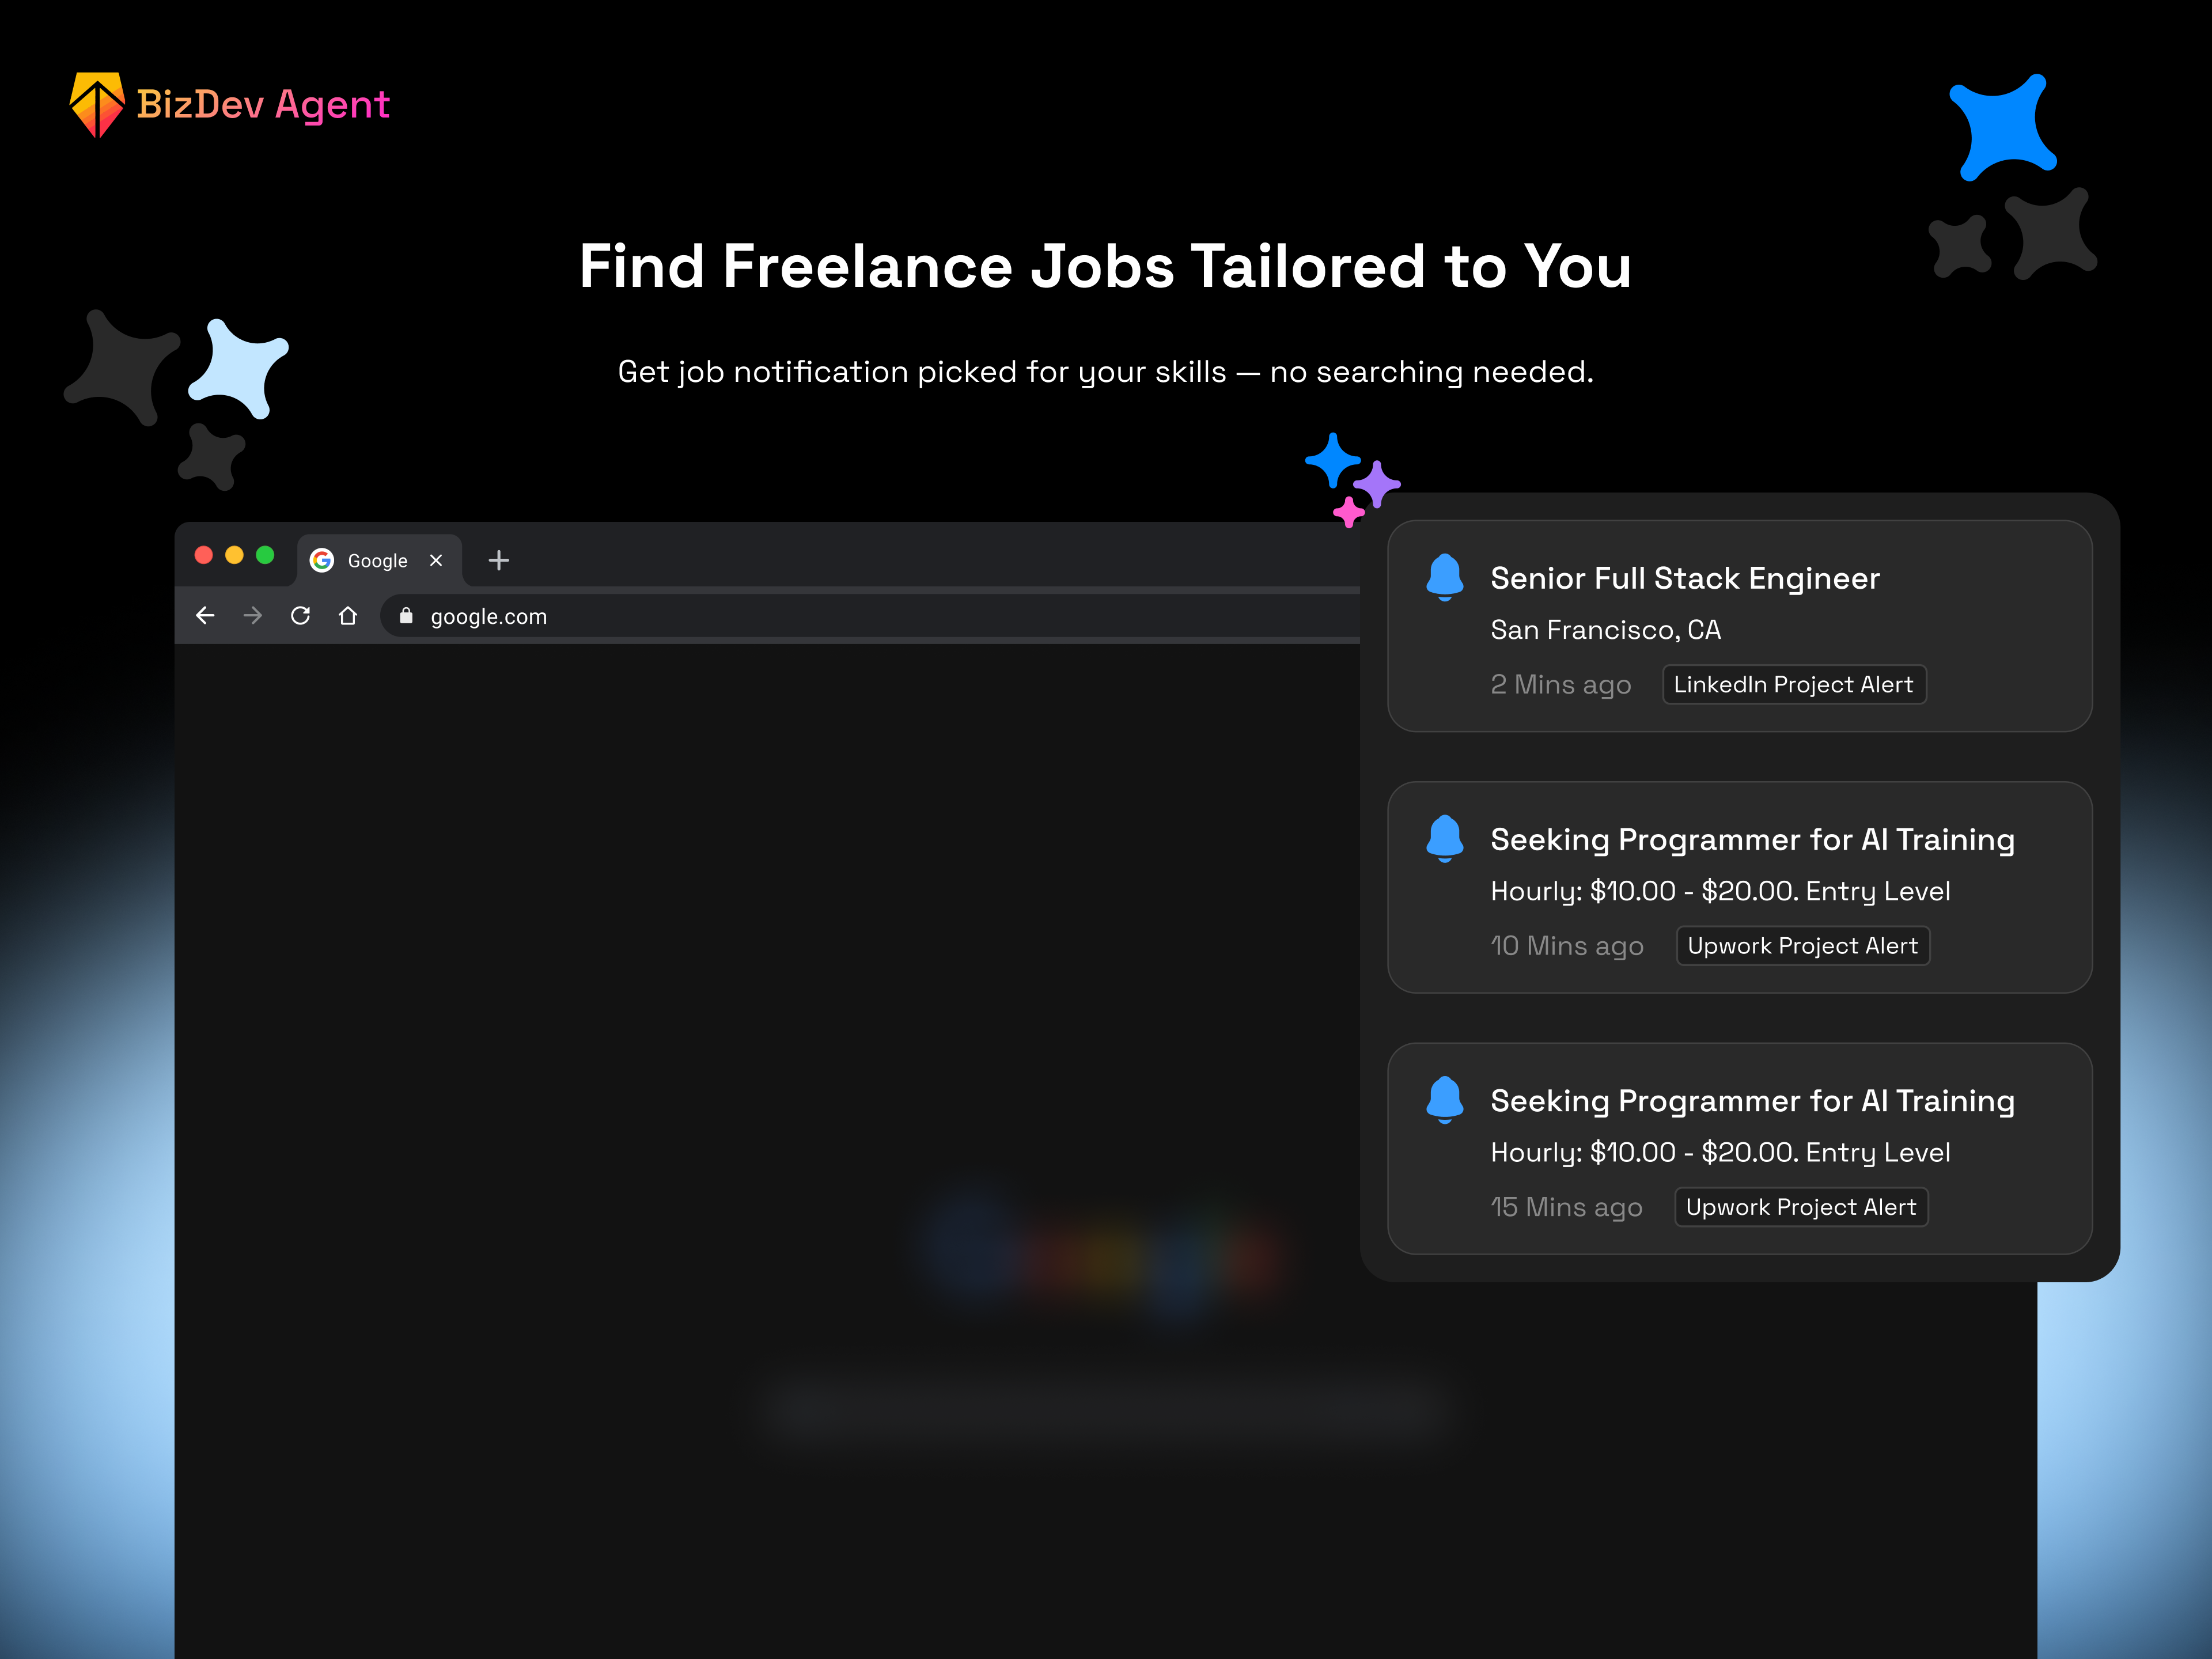This screenshot has height=1659, width=2212.
Task: Click the BizDev Agent brand name text
Action: (263, 105)
